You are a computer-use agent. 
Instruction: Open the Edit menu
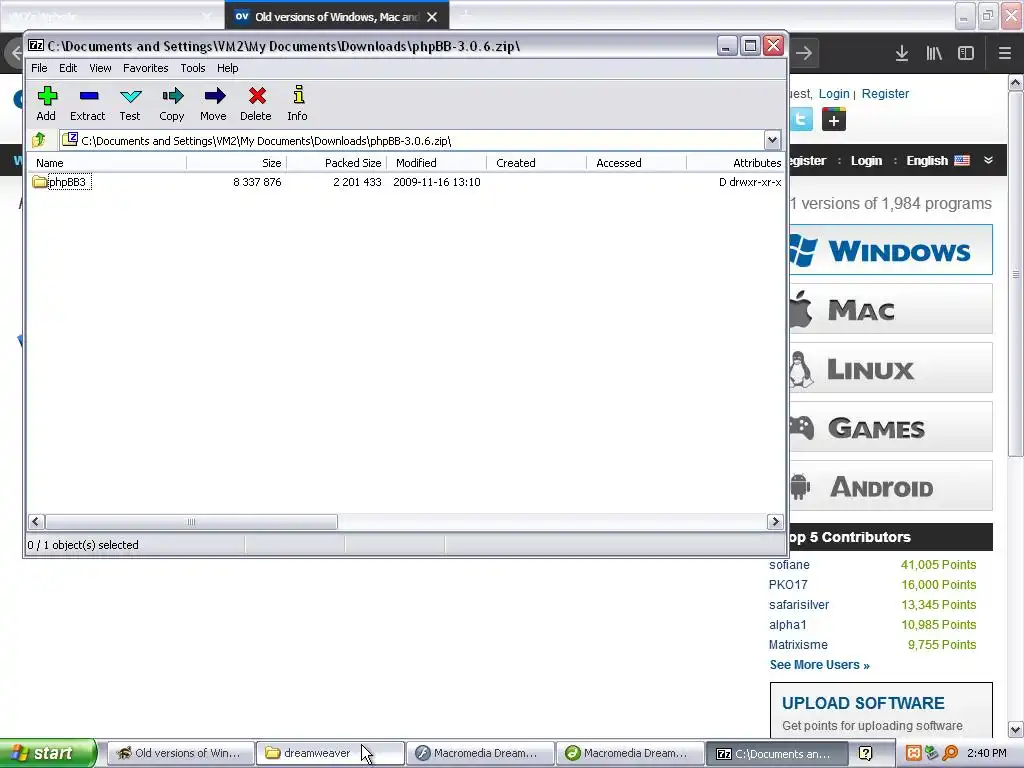[68, 68]
